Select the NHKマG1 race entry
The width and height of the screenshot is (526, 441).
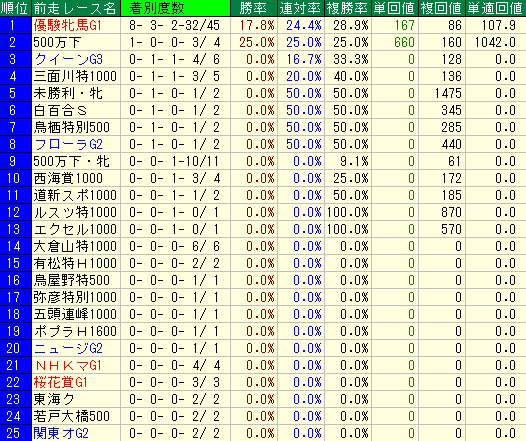tap(68, 366)
